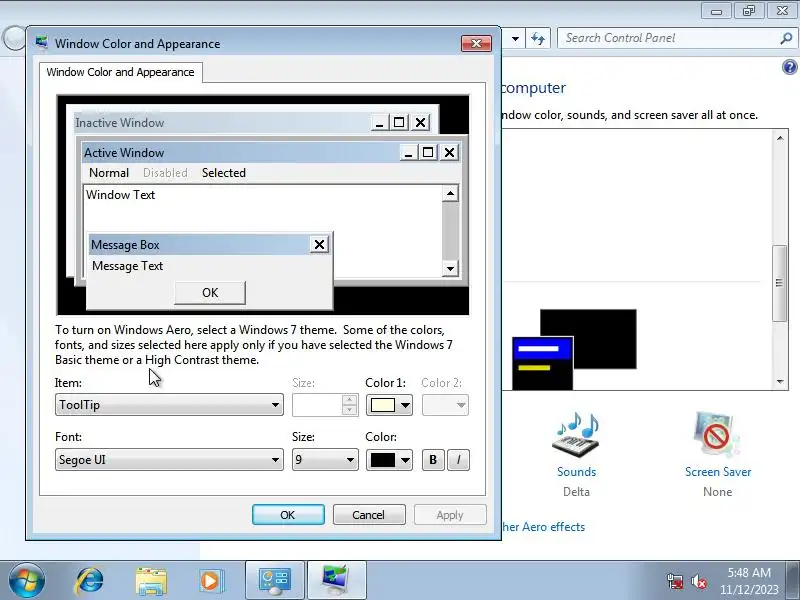The image size is (800, 600).
Task: Minimize the Control Panel window
Action: 716,11
